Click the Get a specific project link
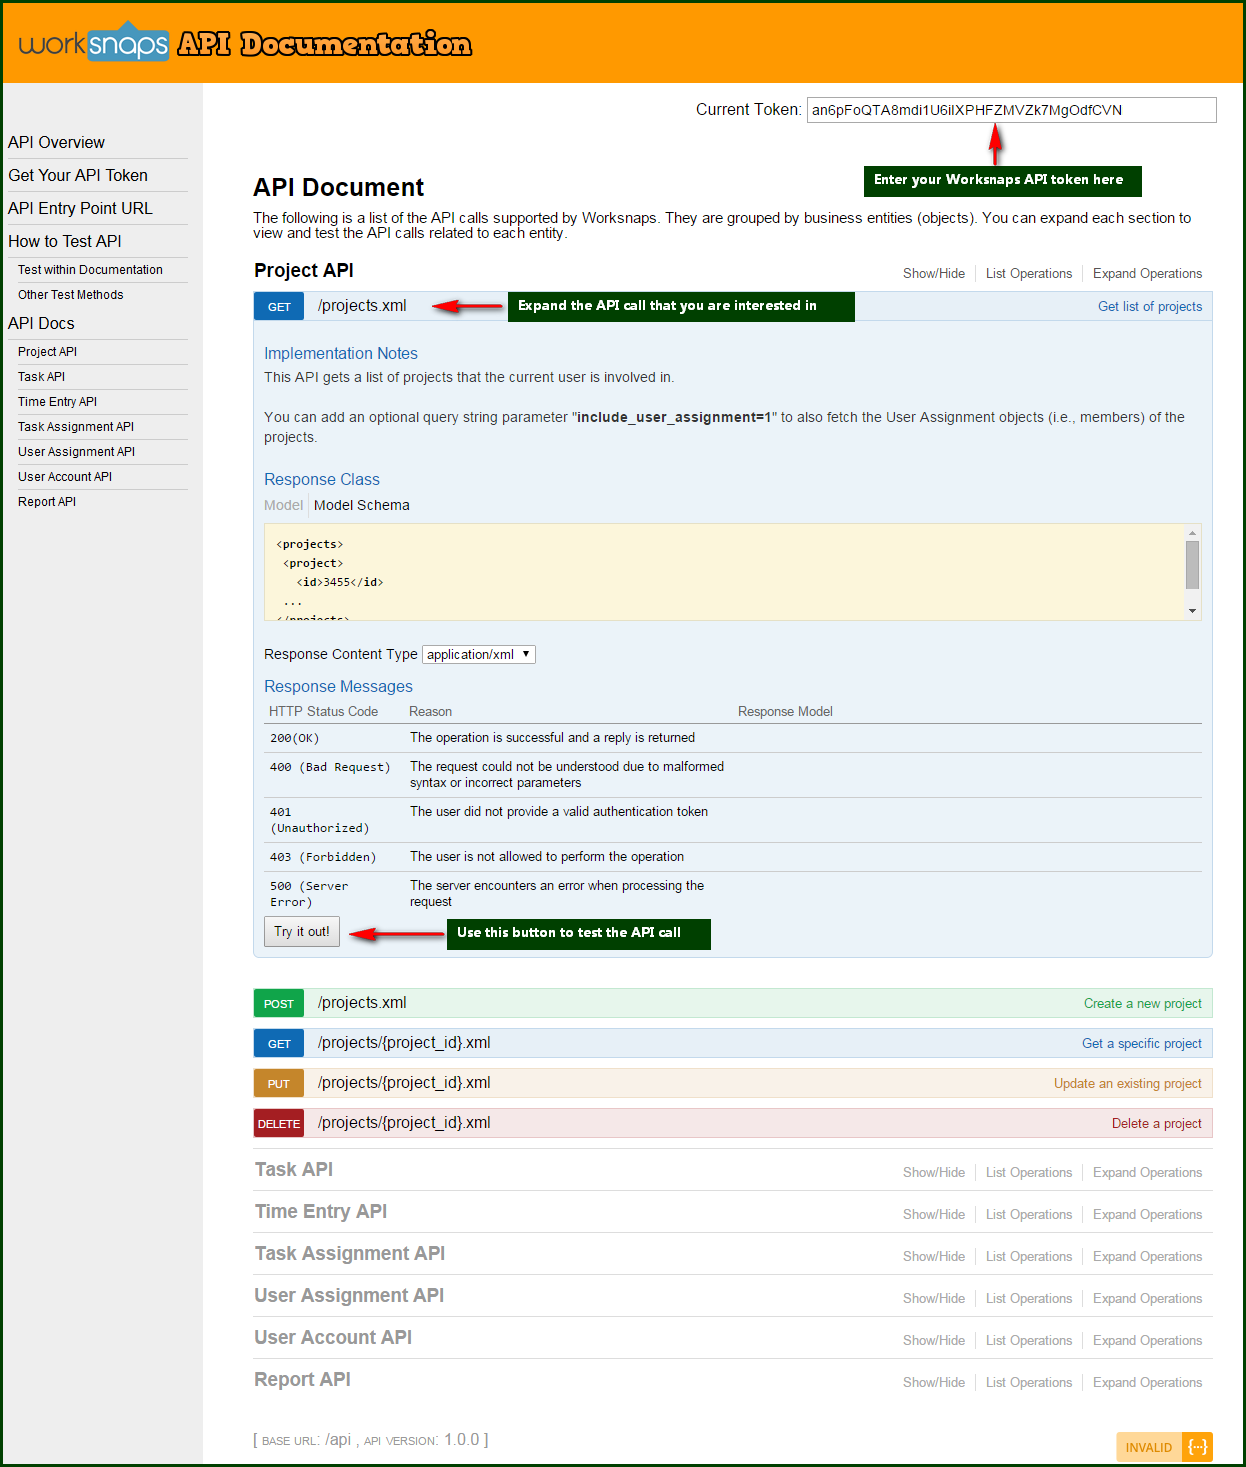This screenshot has width=1246, height=1467. click(1142, 1043)
